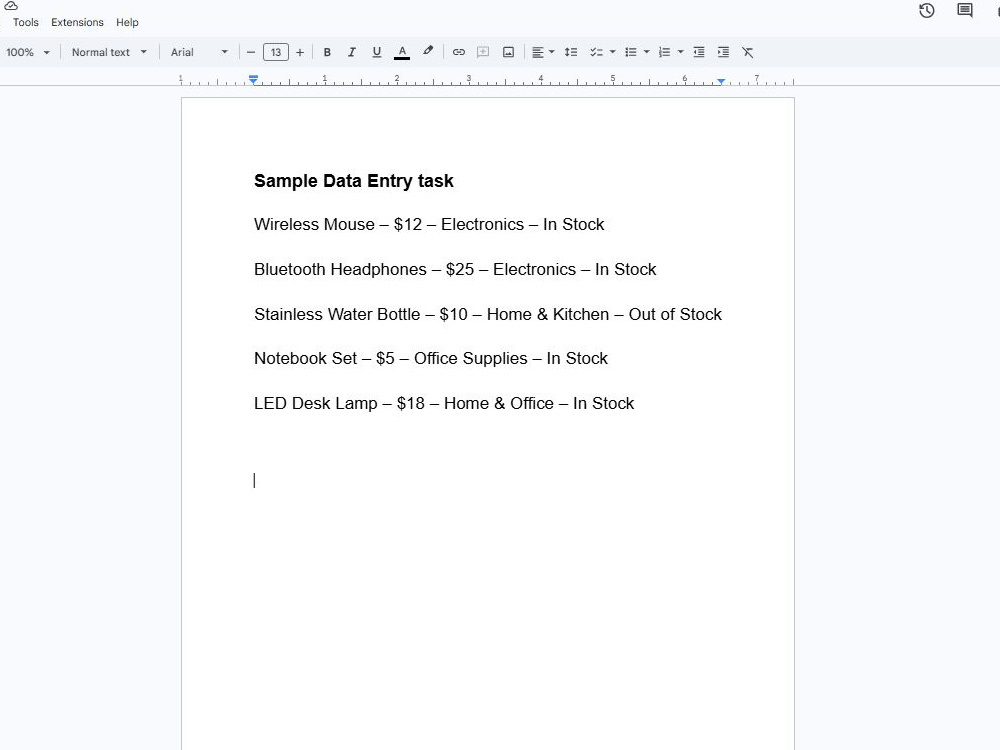Increase font size with plus button

point(300,52)
